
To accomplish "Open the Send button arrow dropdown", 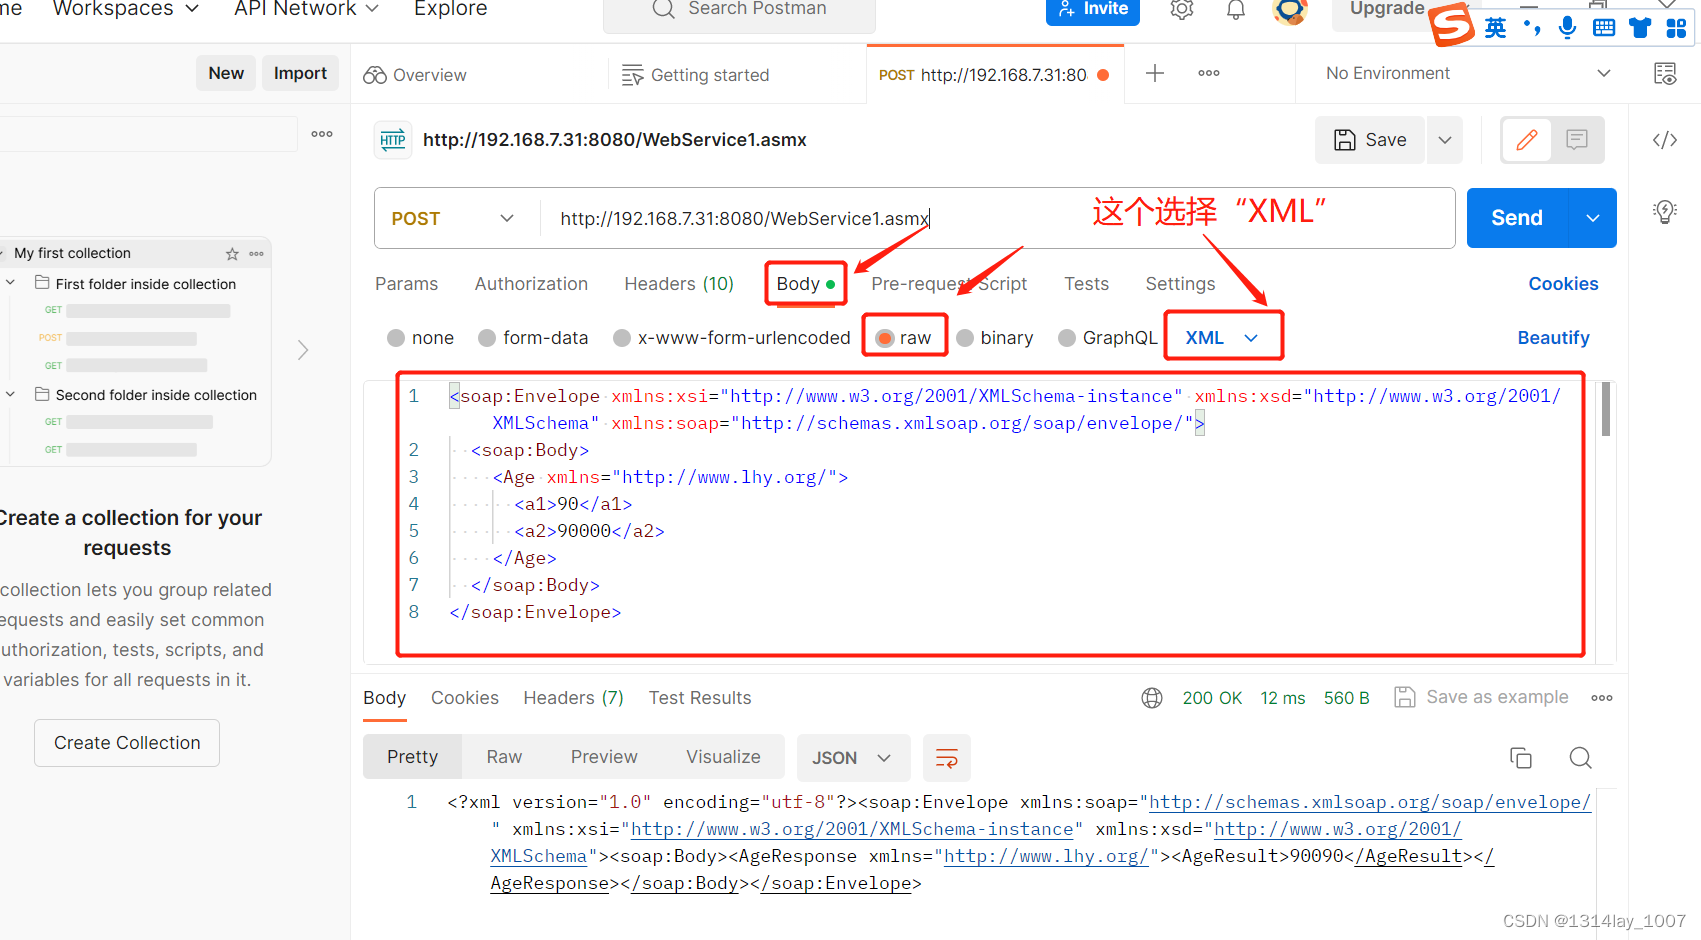I will tap(1593, 218).
